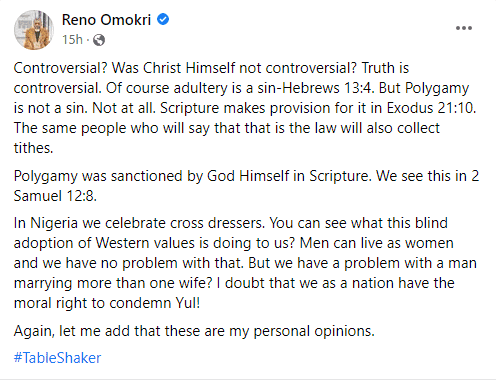The image size is (496, 383).
Task: Click the word tithes in post
Action: pyautogui.click(x=33, y=148)
